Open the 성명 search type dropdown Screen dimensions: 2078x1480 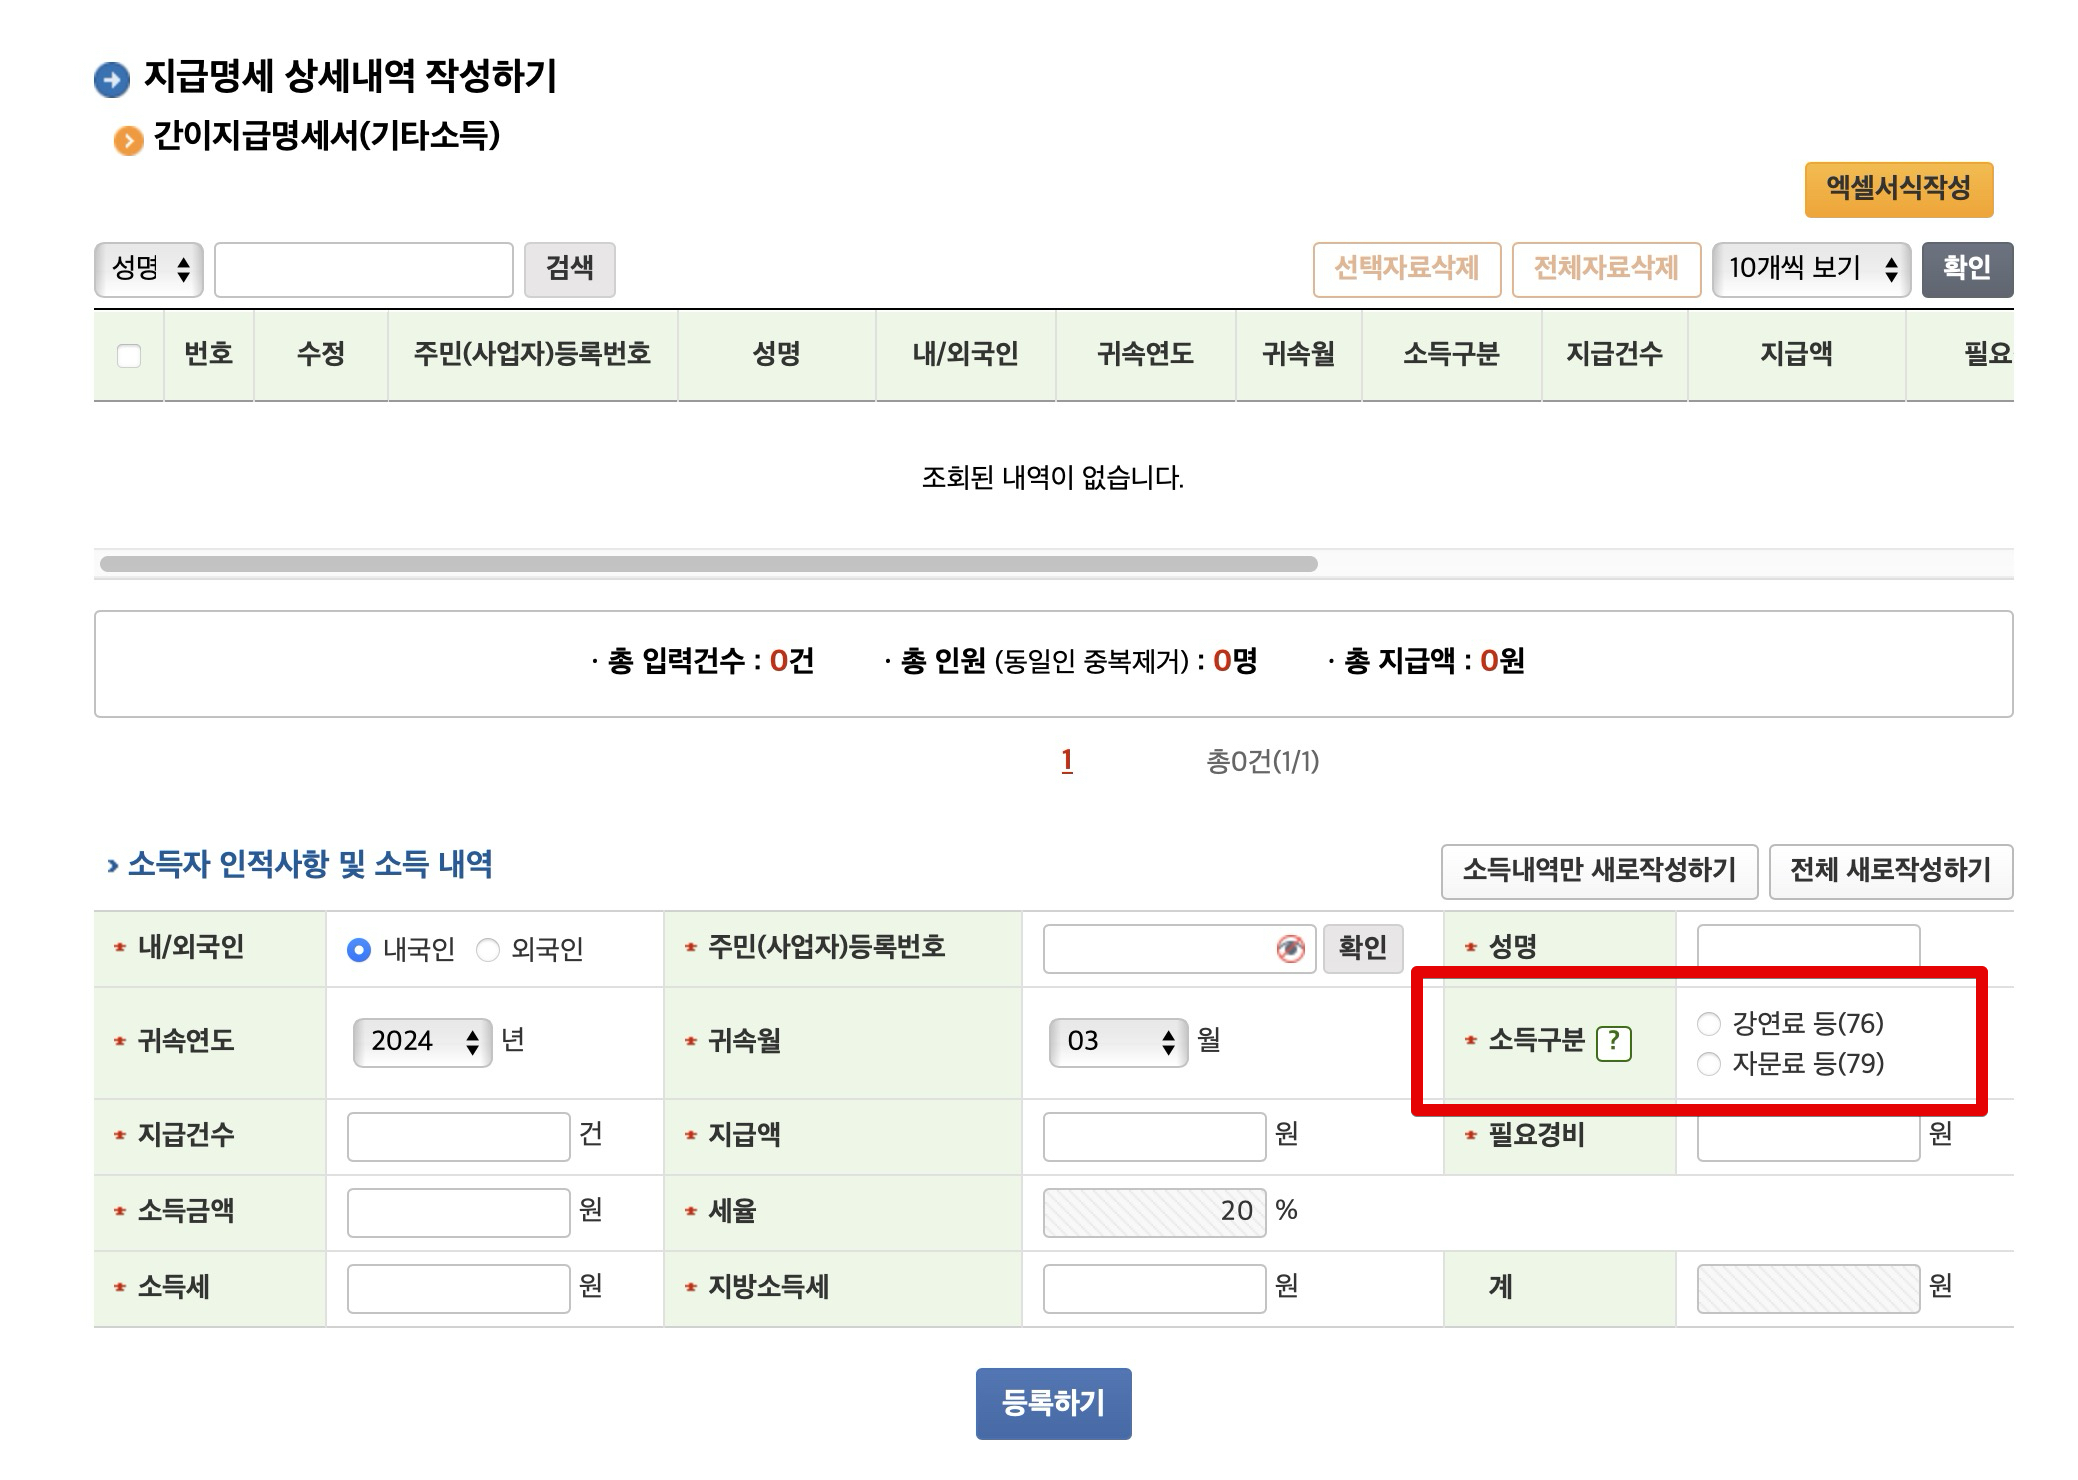click(x=149, y=269)
